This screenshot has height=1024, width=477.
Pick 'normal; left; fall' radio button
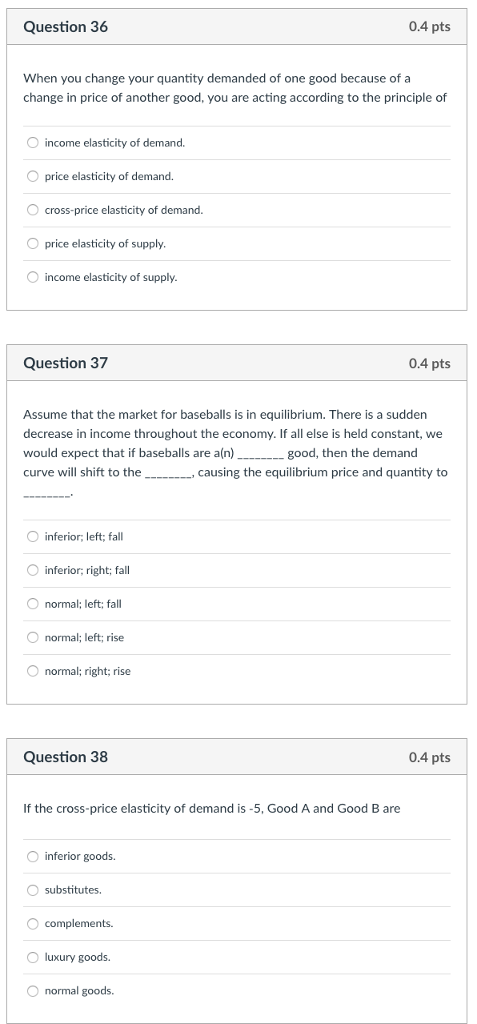(33, 603)
